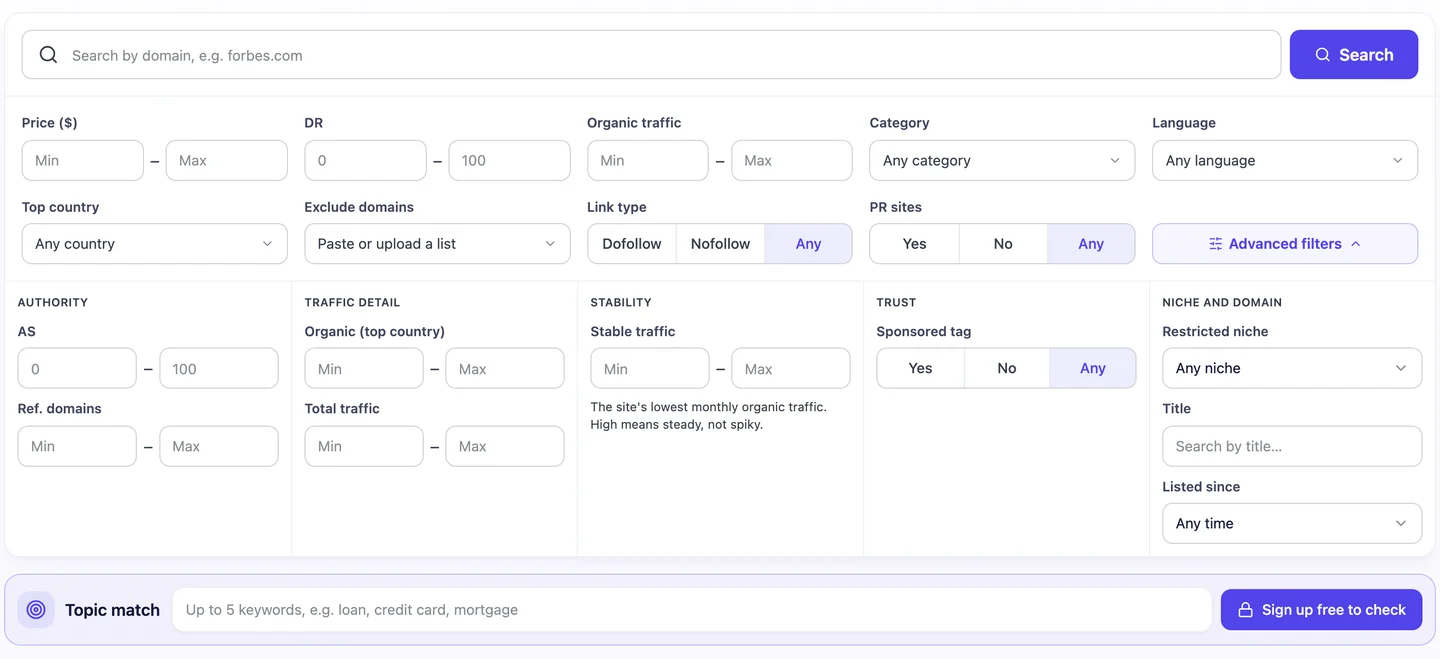Click the Topic match keywords field
The height and width of the screenshot is (659, 1440).
tap(692, 610)
